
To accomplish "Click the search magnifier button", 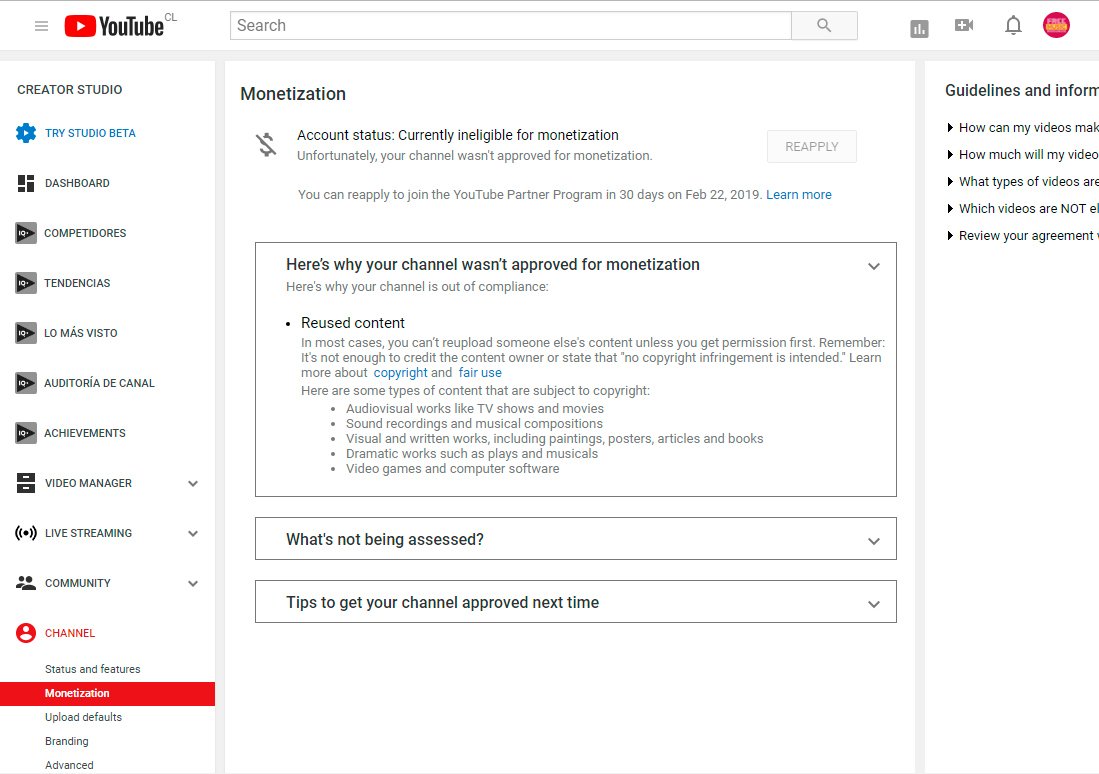I will (824, 26).
